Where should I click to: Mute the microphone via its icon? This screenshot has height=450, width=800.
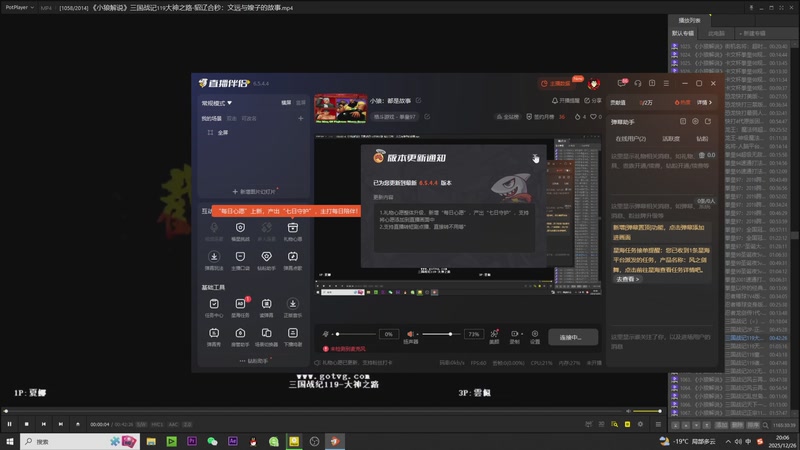(x=326, y=334)
